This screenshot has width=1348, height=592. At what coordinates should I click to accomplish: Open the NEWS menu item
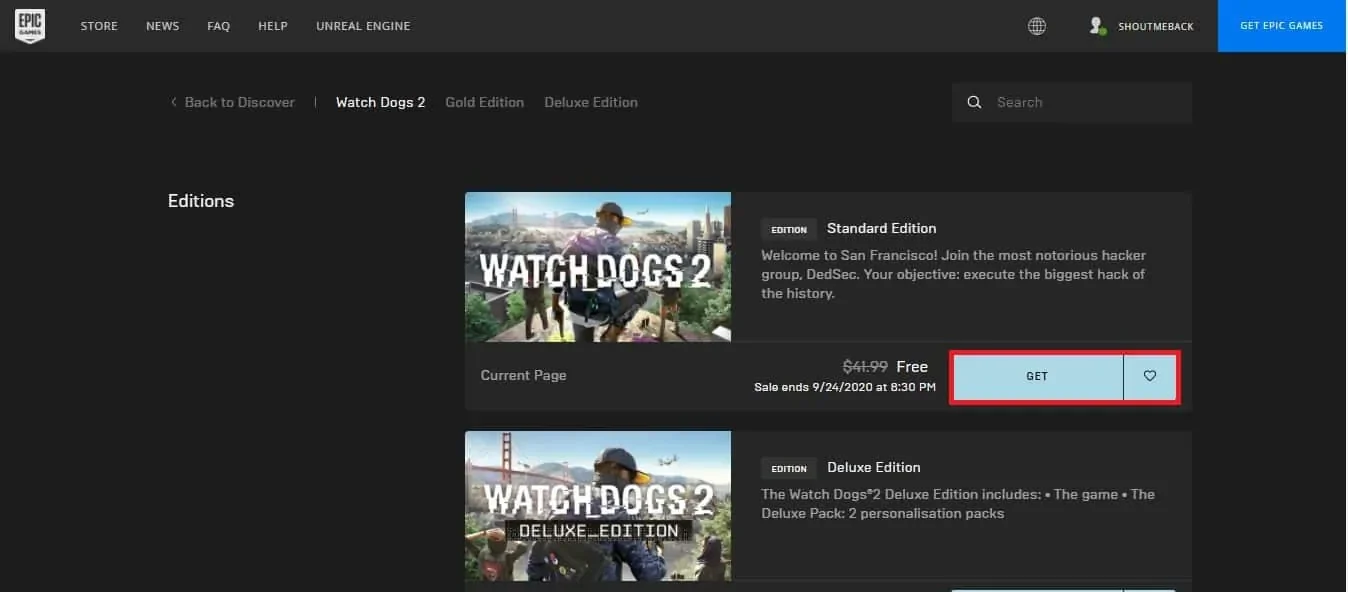click(x=162, y=26)
